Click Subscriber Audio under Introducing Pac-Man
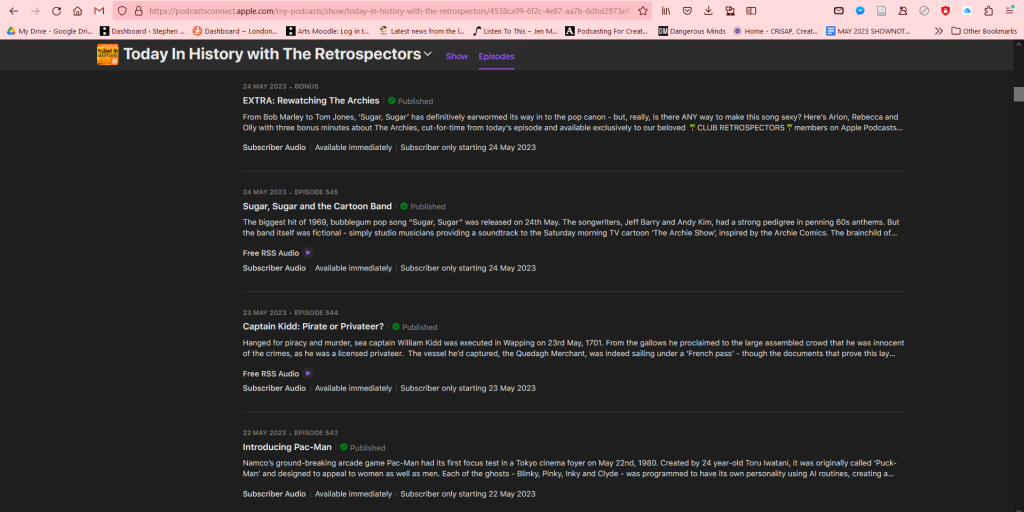Viewport: 1024px width, 512px height. coord(274,494)
